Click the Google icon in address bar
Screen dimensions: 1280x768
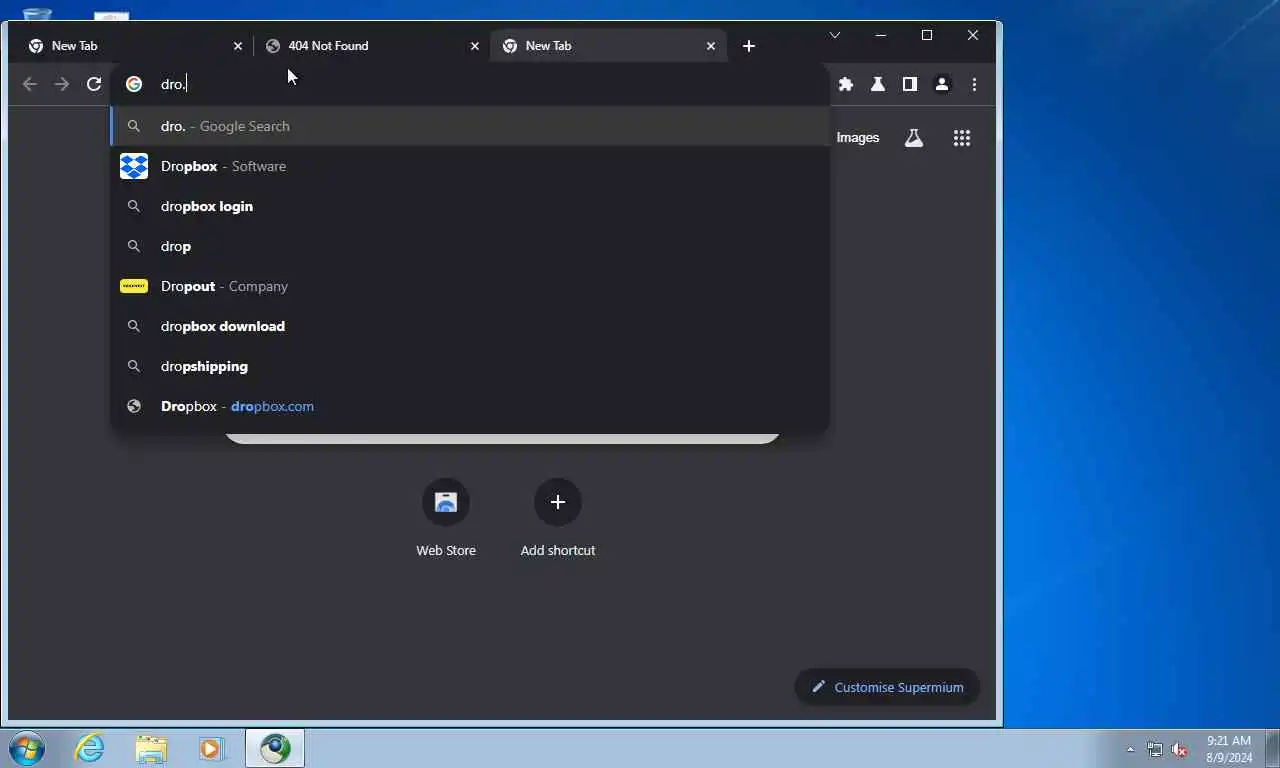coord(134,84)
